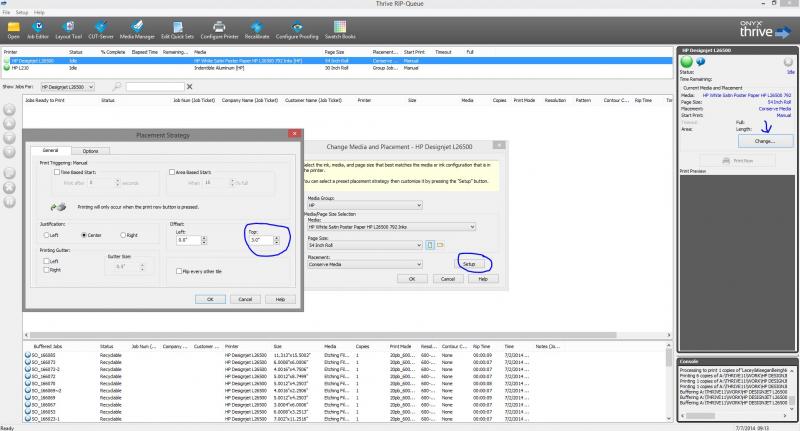The image size is (800, 431).
Task: Switch to the General tab
Action: point(51,151)
